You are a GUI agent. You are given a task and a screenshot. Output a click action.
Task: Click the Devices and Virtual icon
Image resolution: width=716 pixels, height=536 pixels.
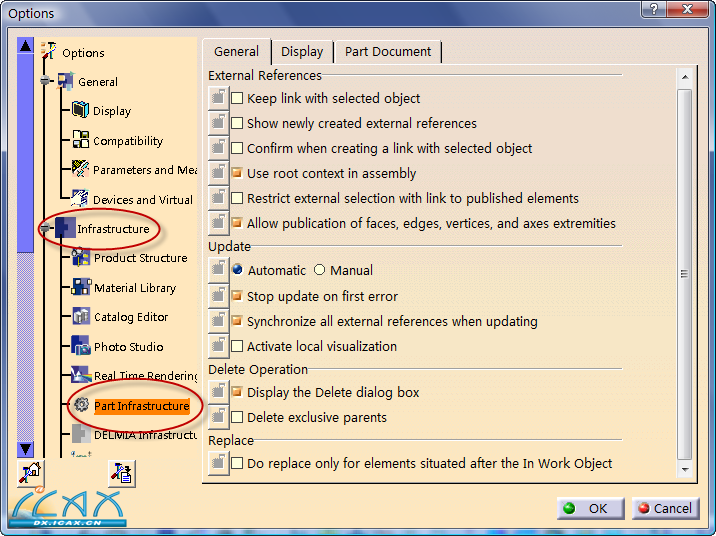(80, 198)
